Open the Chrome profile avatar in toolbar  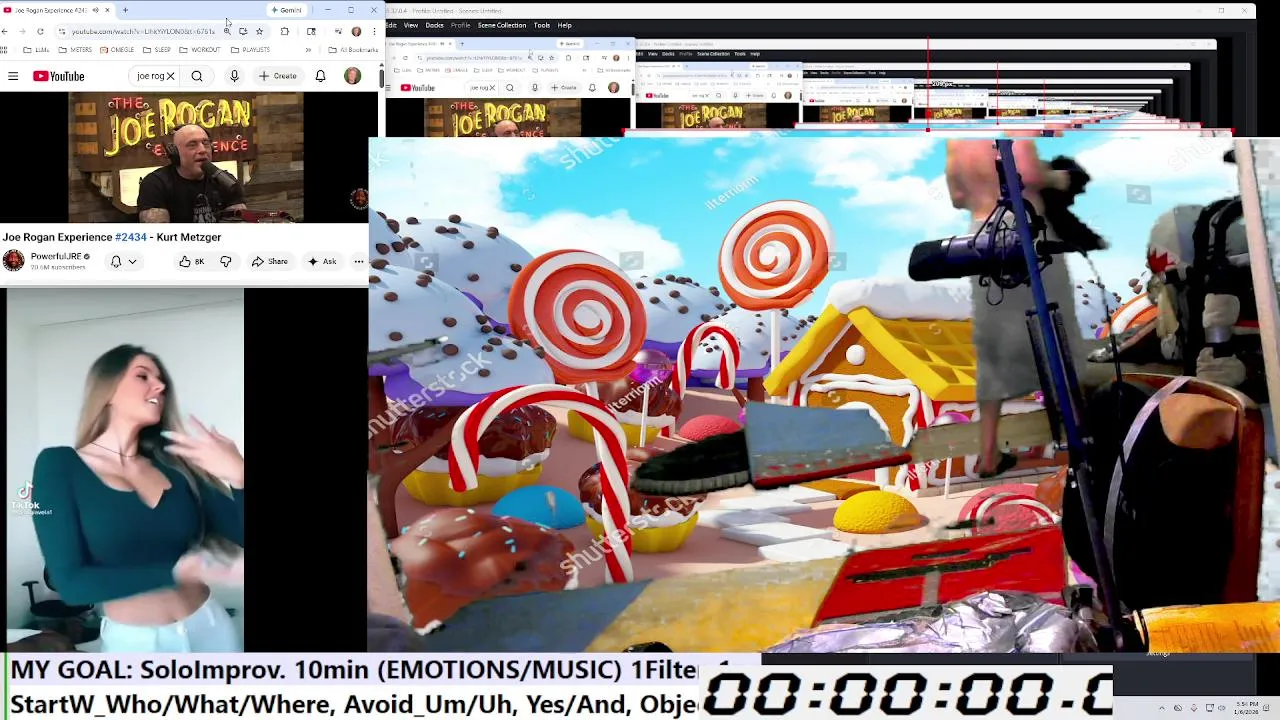356,31
